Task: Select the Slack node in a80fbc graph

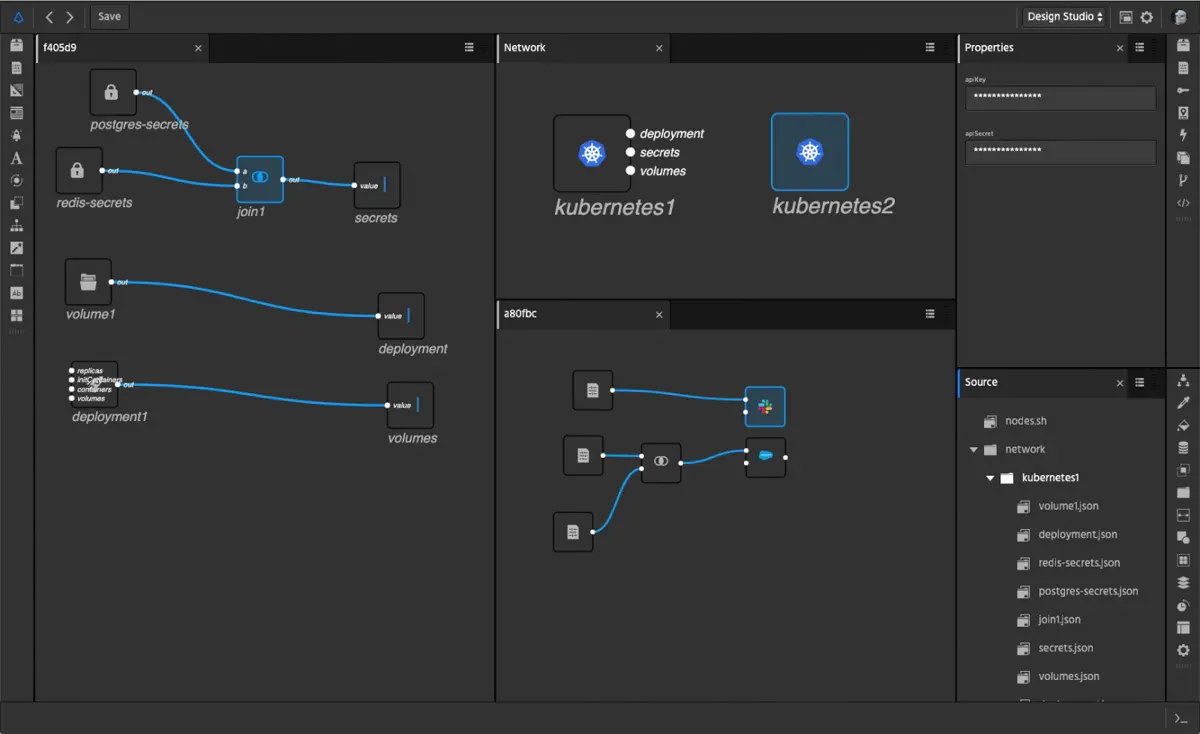Action: coord(765,406)
